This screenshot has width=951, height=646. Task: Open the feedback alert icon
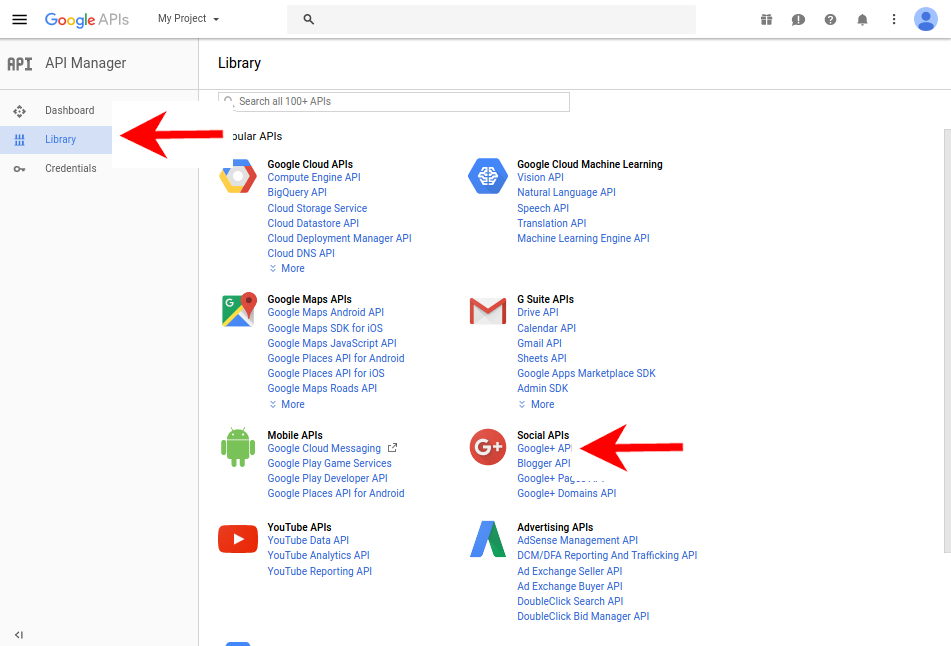coord(798,19)
